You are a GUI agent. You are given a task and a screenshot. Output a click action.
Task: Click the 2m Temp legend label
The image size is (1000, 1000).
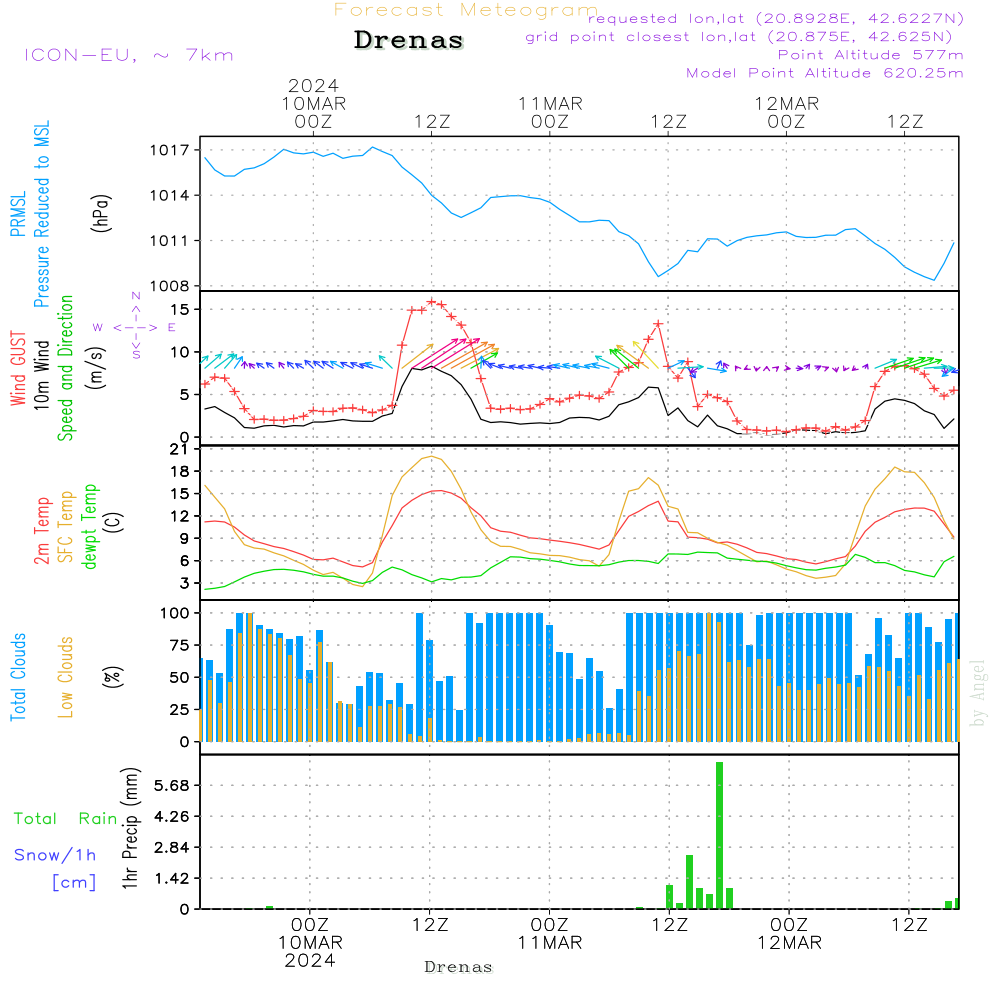(43, 530)
